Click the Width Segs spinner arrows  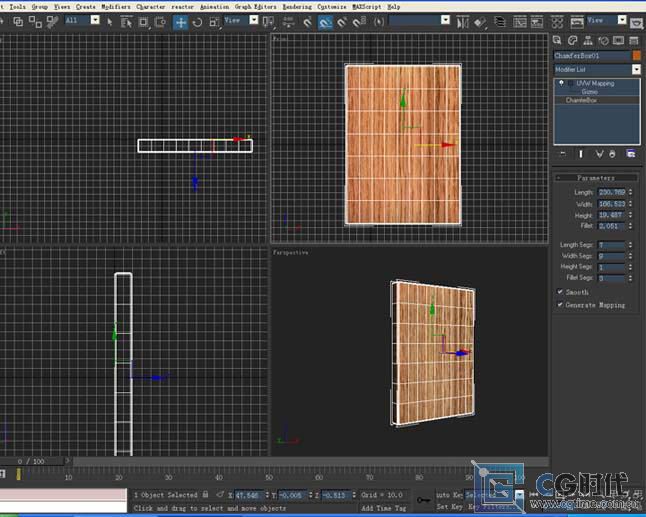(x=630, y=256)
